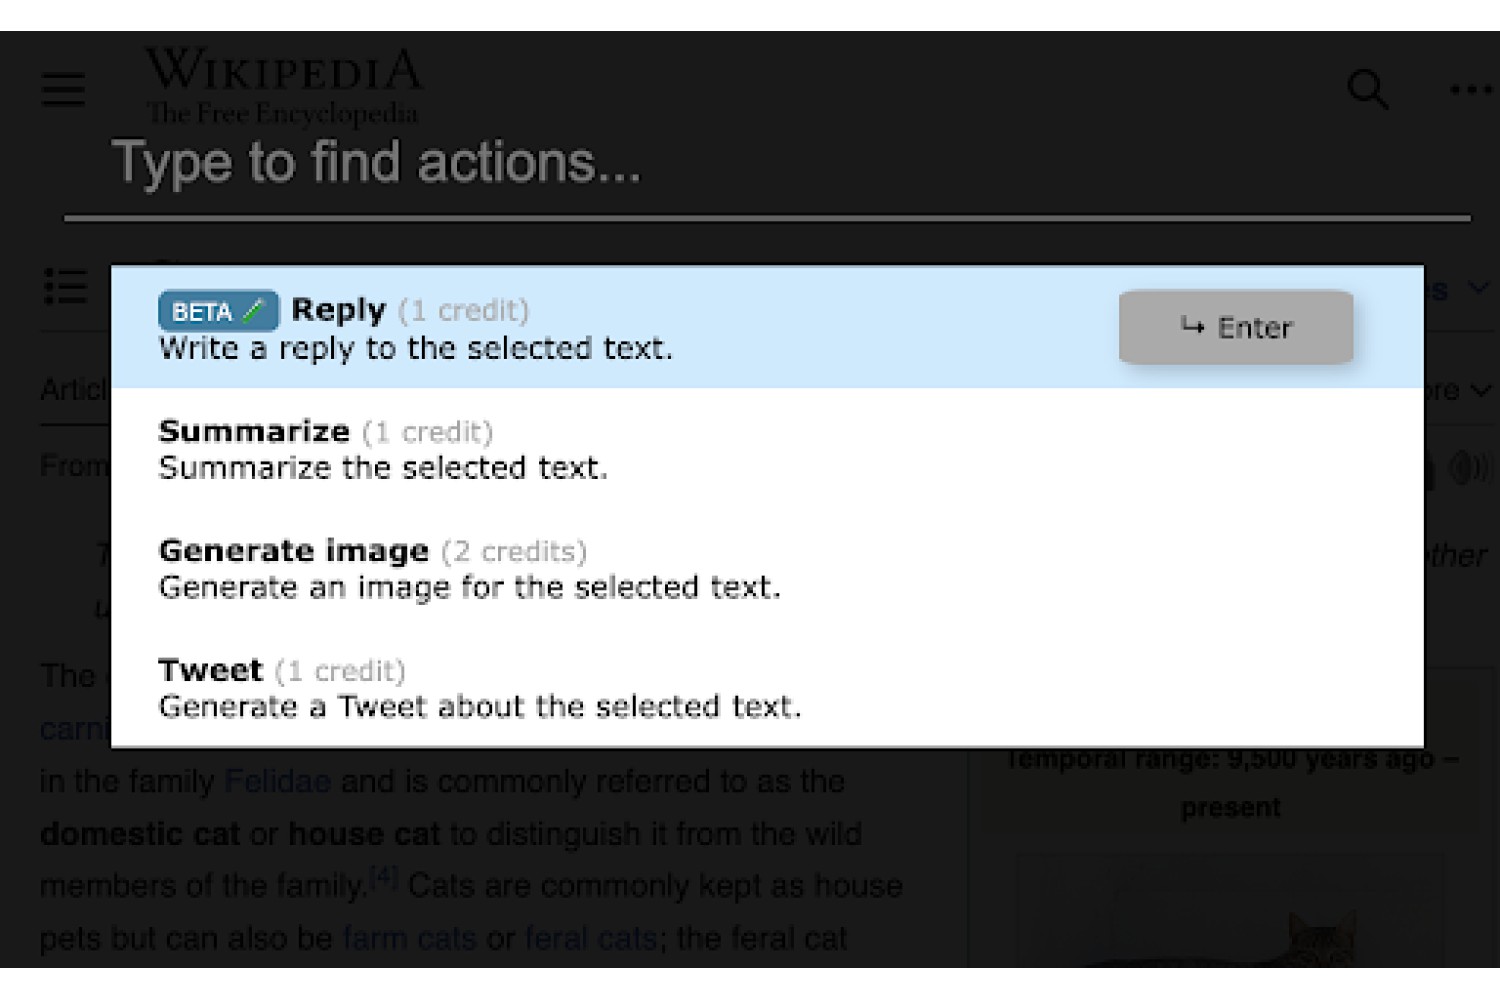Click the Enter button for Reply action
The width and height of the screenshot is (1500, 1000).
click(1236, 327)
